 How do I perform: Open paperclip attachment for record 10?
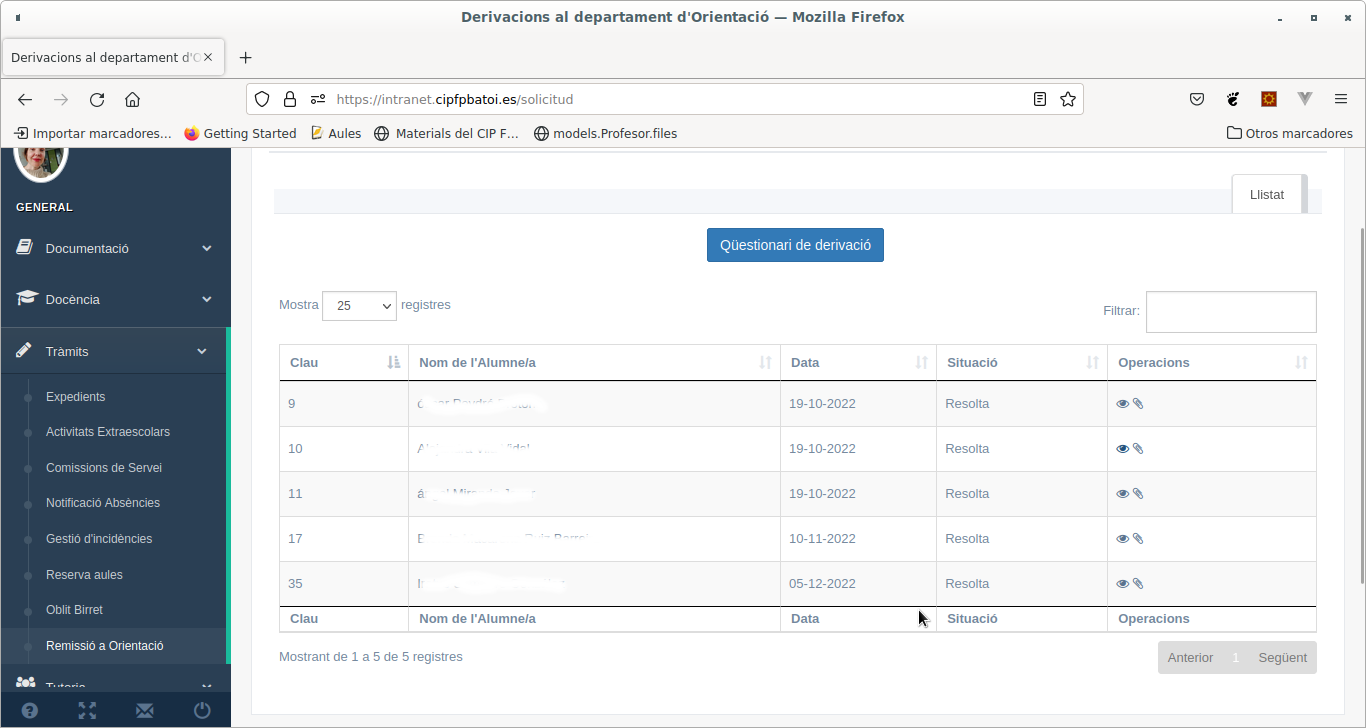[1138, 449]
